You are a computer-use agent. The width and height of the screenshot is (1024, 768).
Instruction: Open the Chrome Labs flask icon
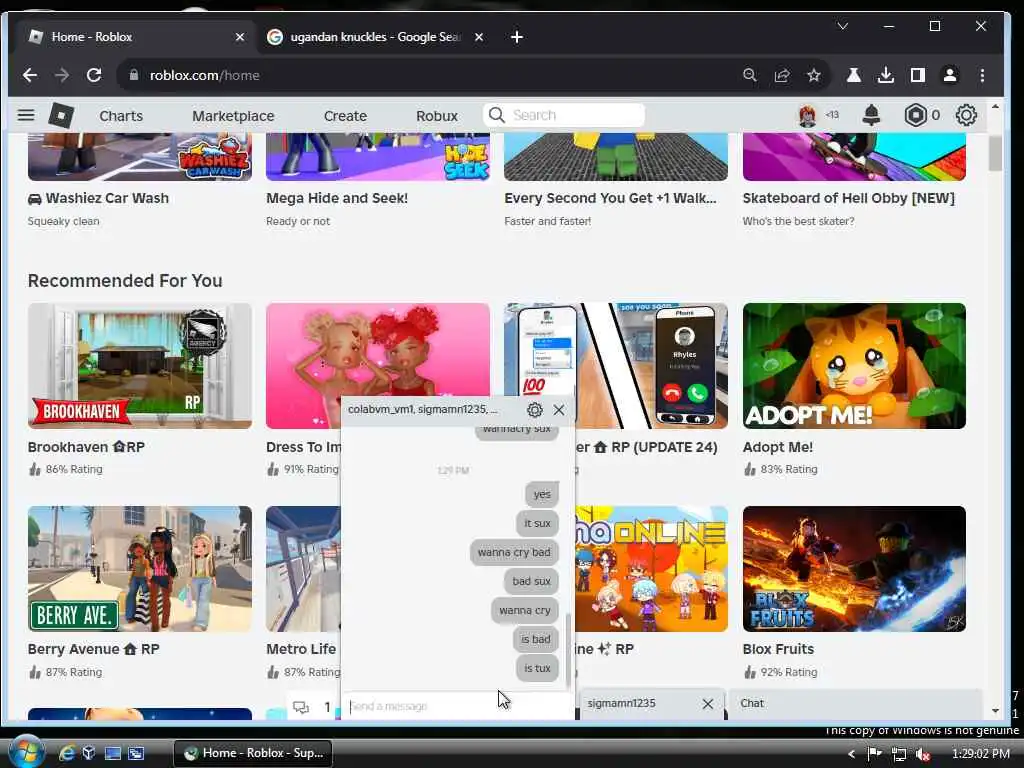854,75
